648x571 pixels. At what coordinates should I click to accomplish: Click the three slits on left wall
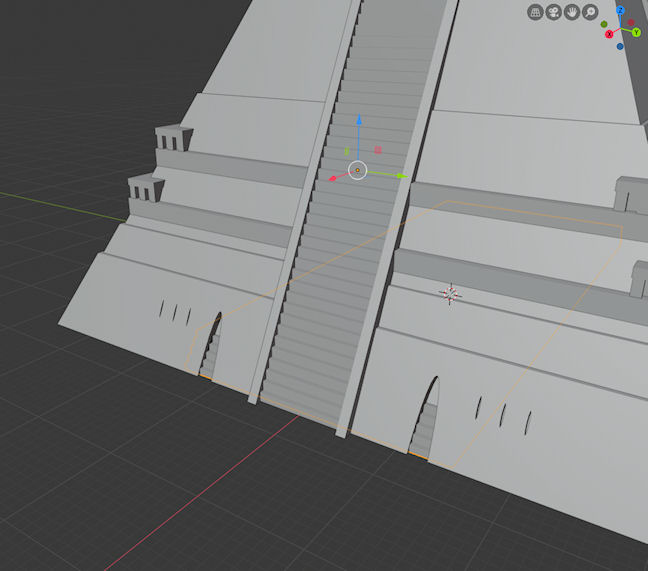pos(175,313)
